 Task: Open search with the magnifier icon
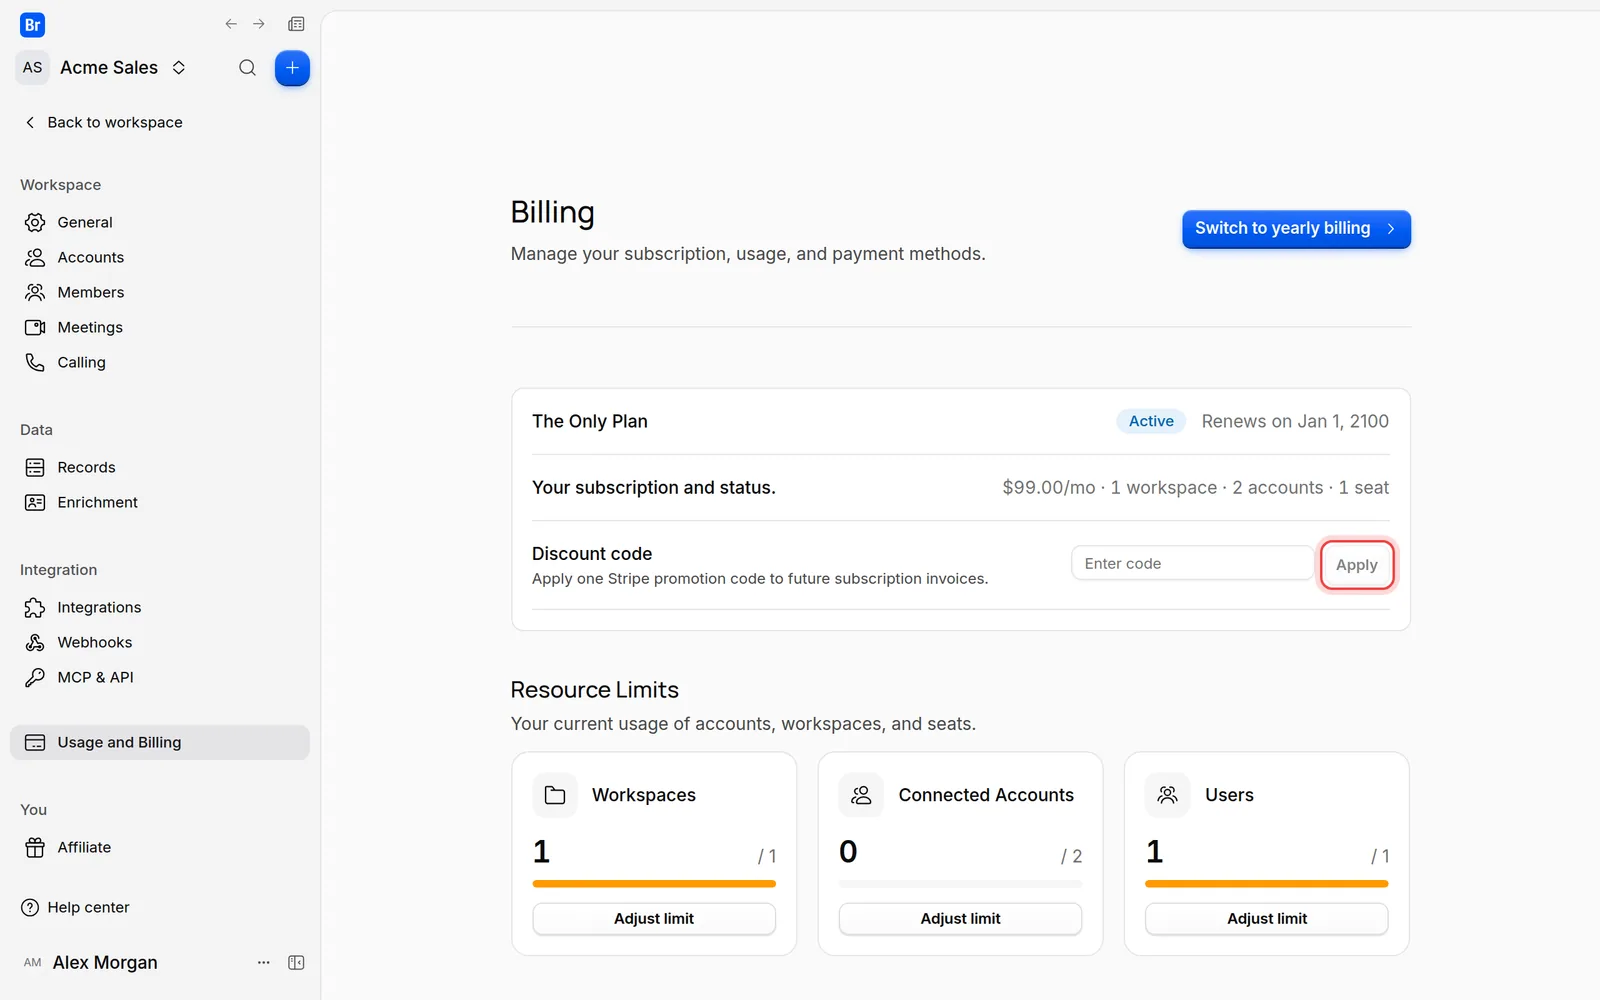(x=247, y=68)
